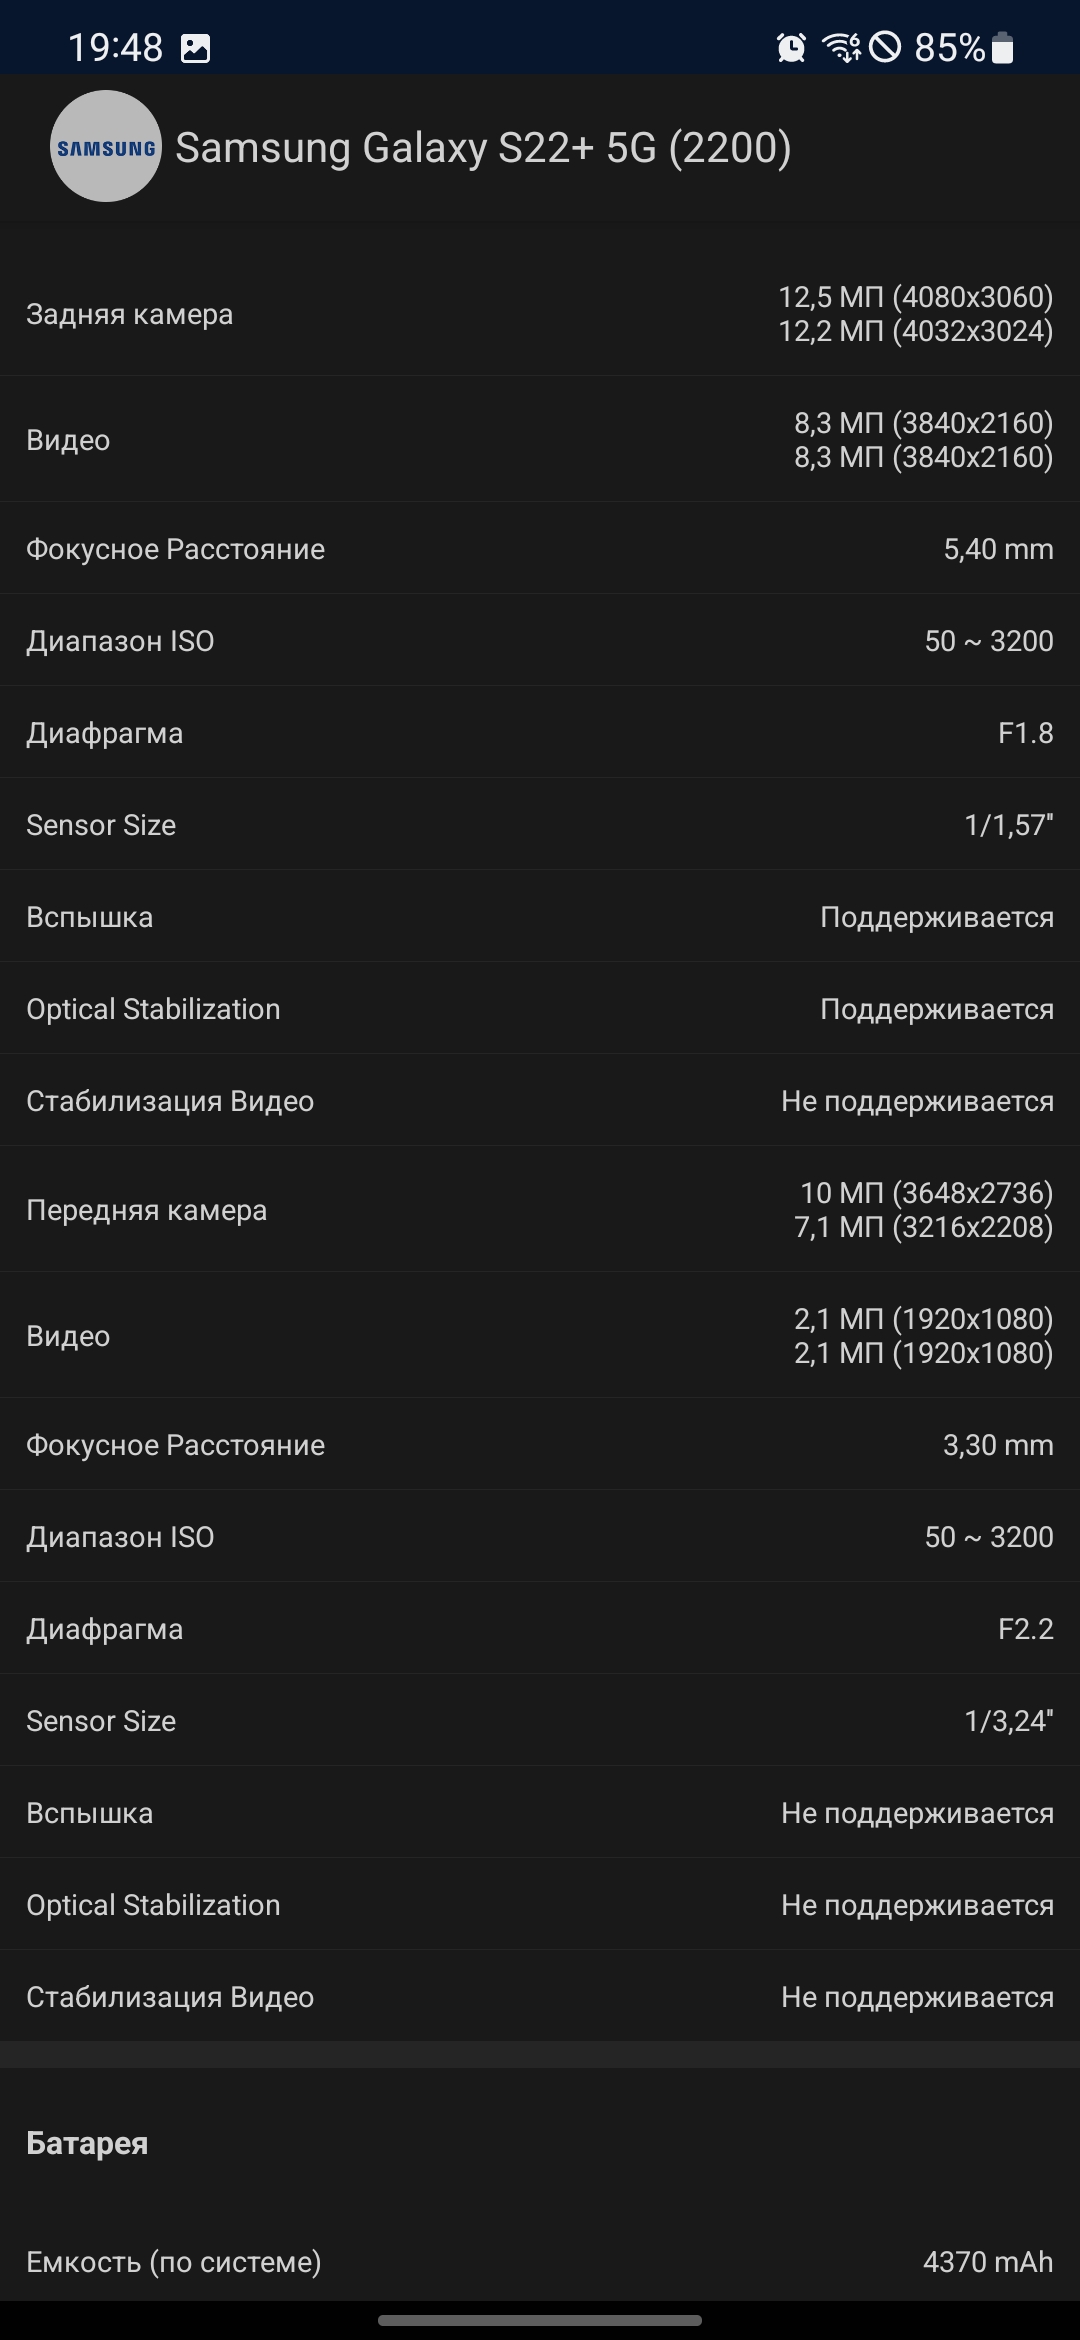The width and height of the screenshot is (1080, 2340).
Task: Tap the 5,40 mm focal length row
Action: click(x=540, y=549)
